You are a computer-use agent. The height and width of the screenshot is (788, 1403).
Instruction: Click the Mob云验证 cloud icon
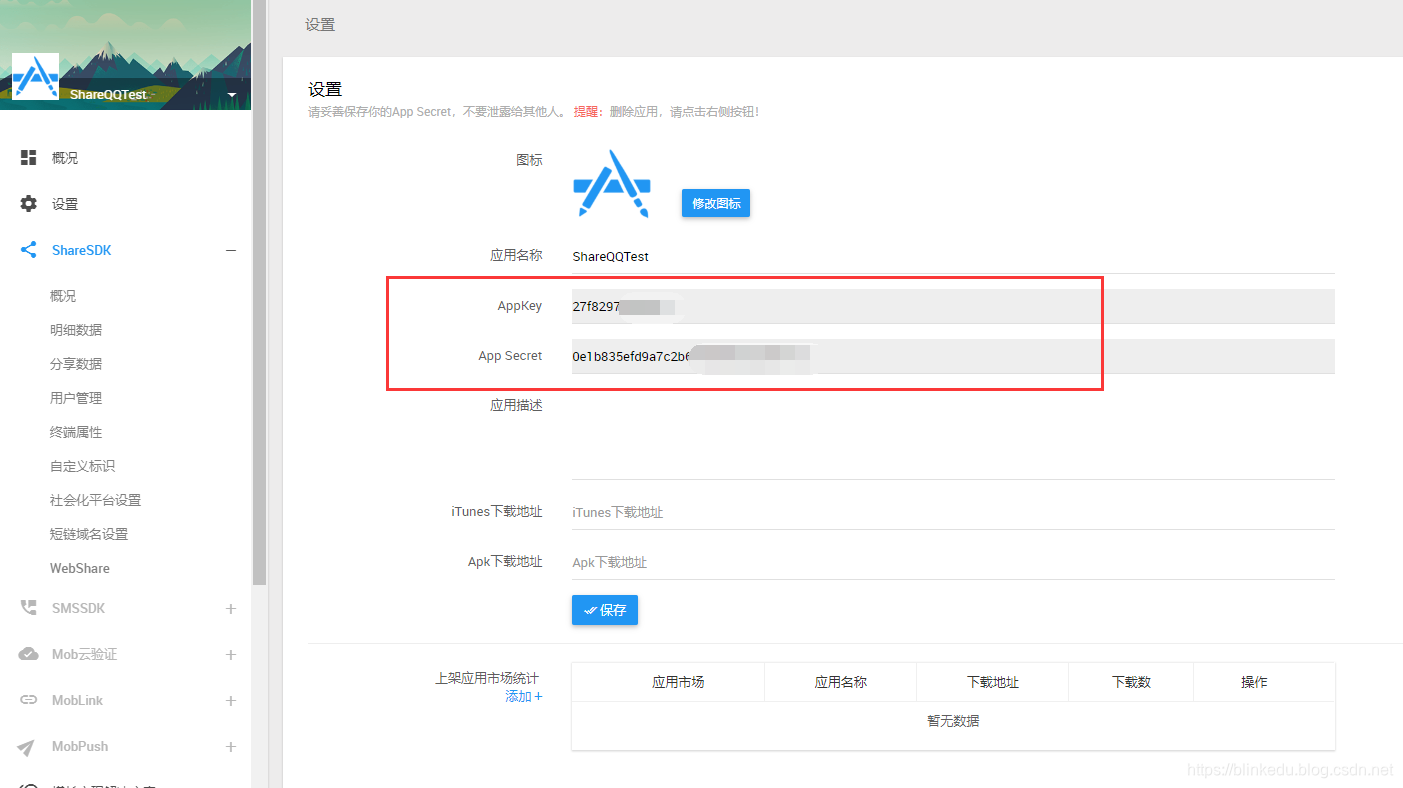(29, 654)
